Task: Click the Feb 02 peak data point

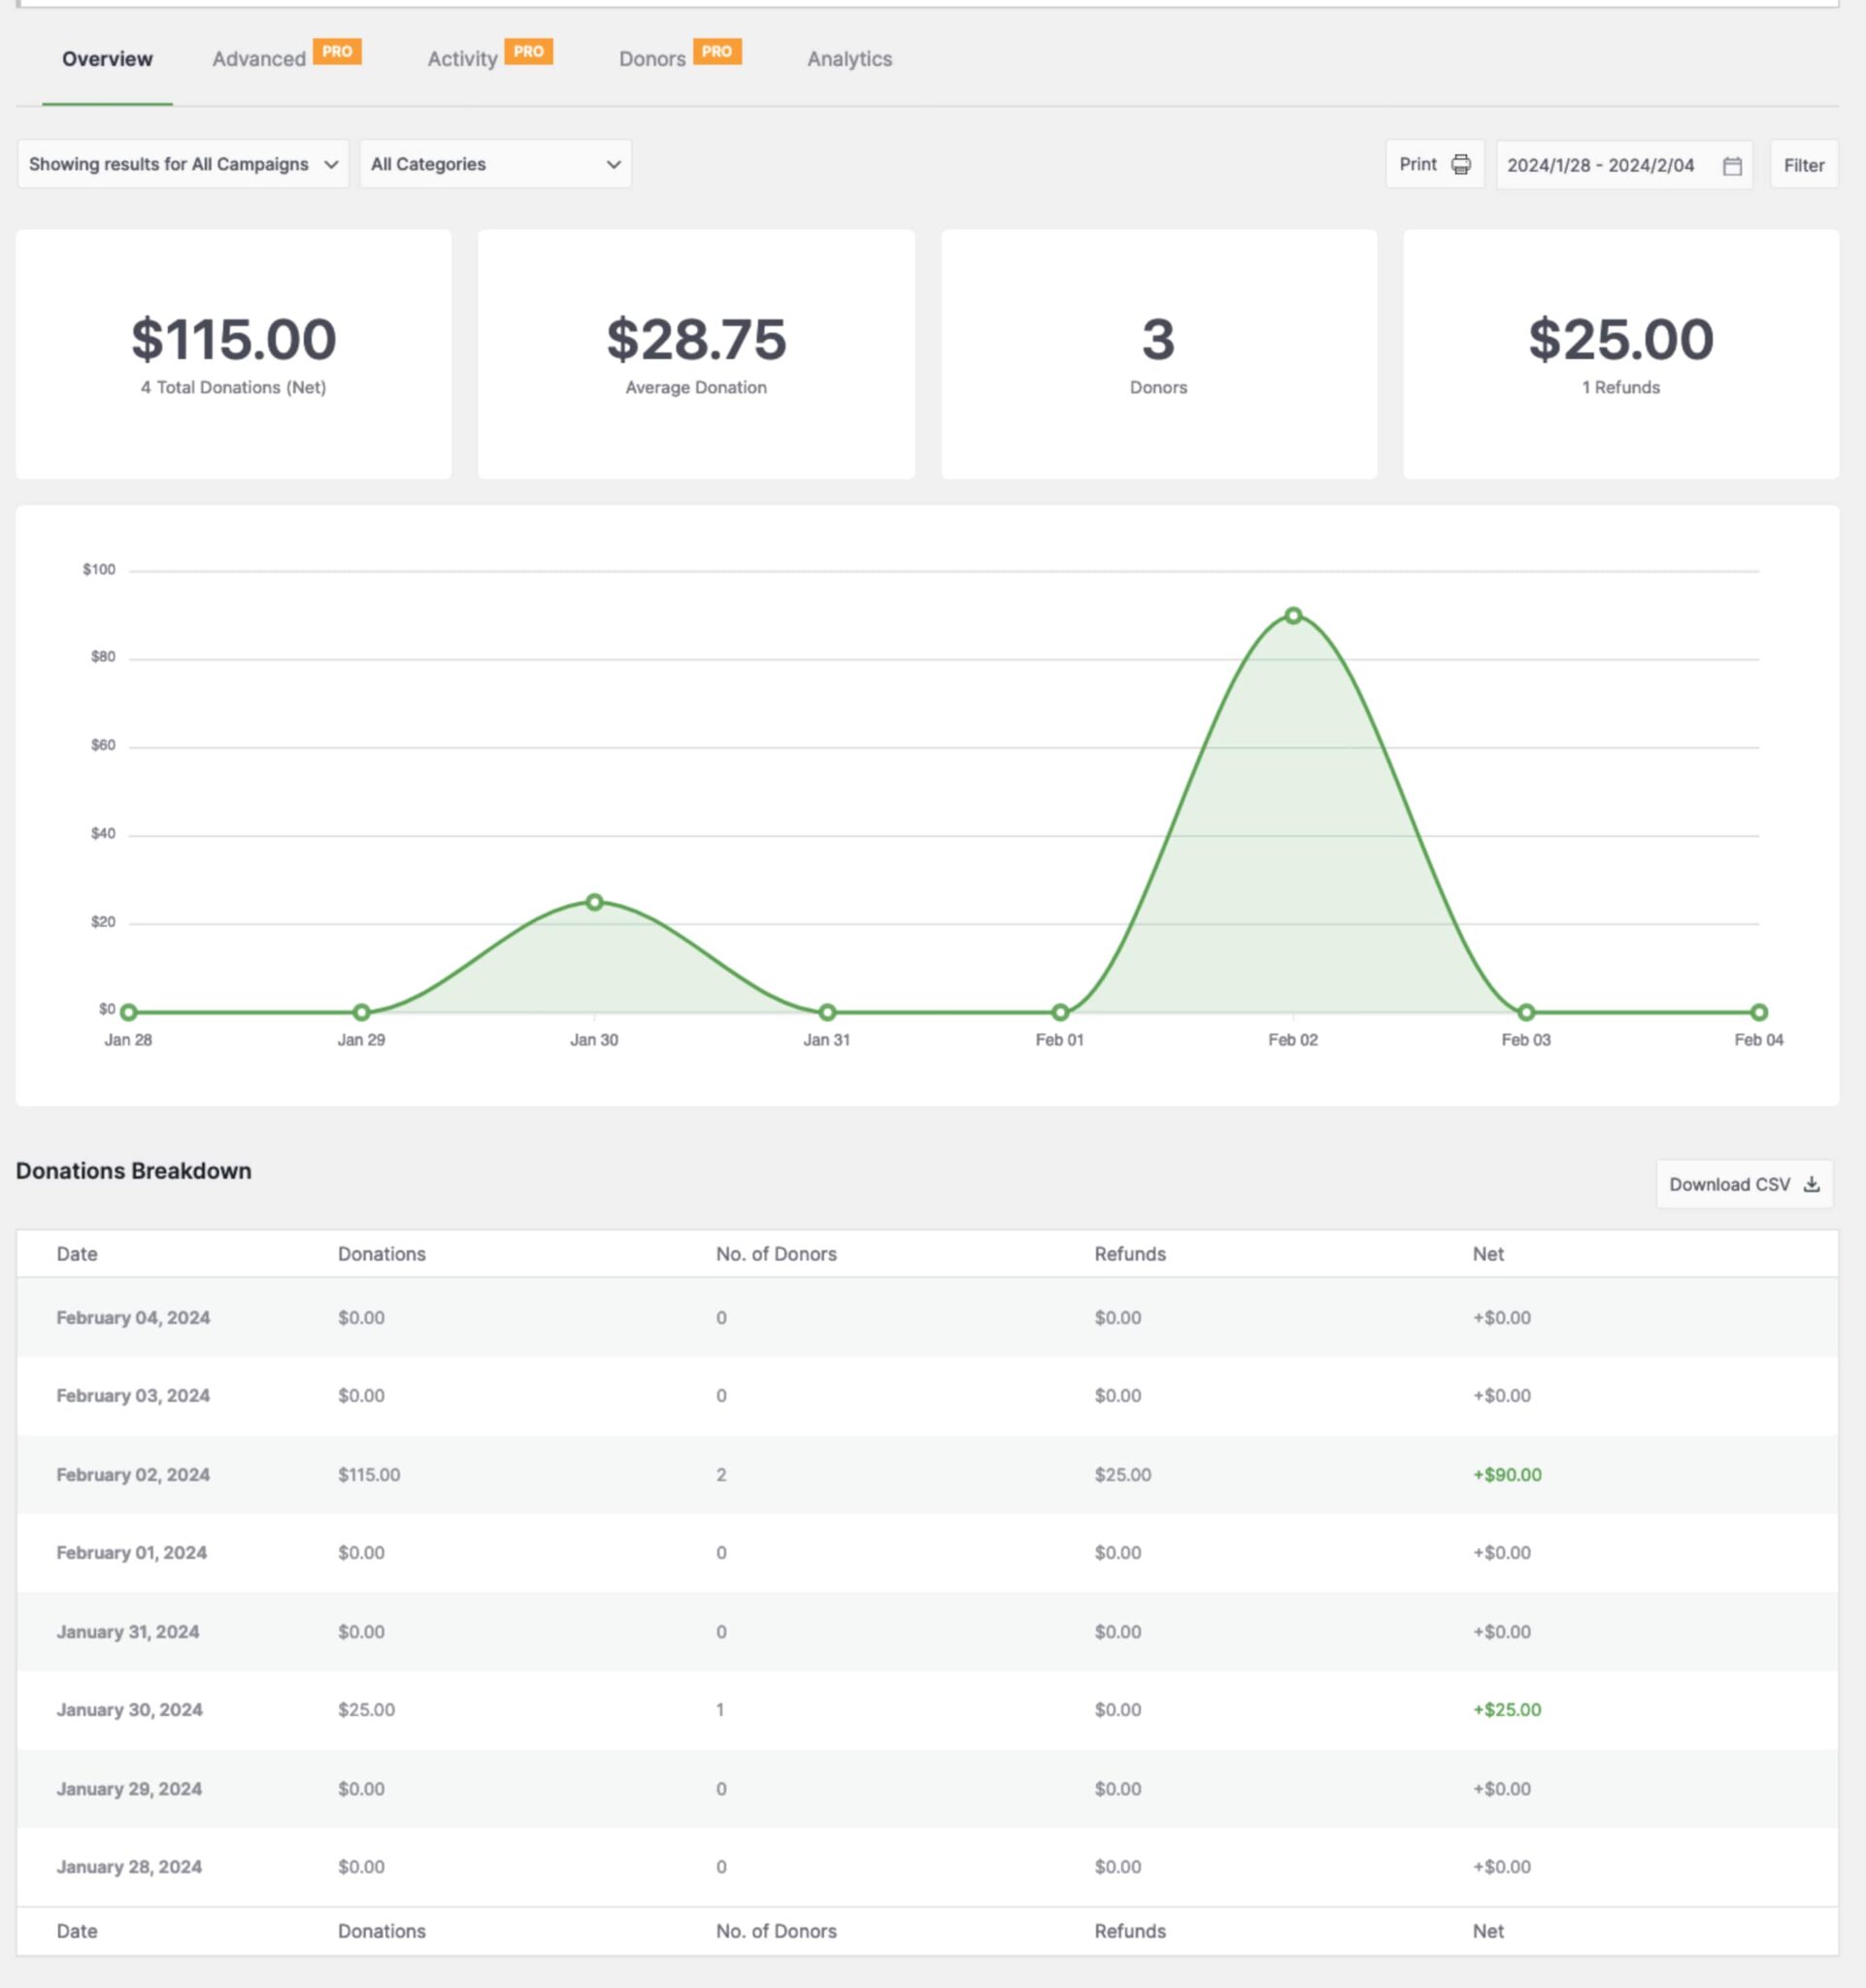Action: [x=1293, y=616]
